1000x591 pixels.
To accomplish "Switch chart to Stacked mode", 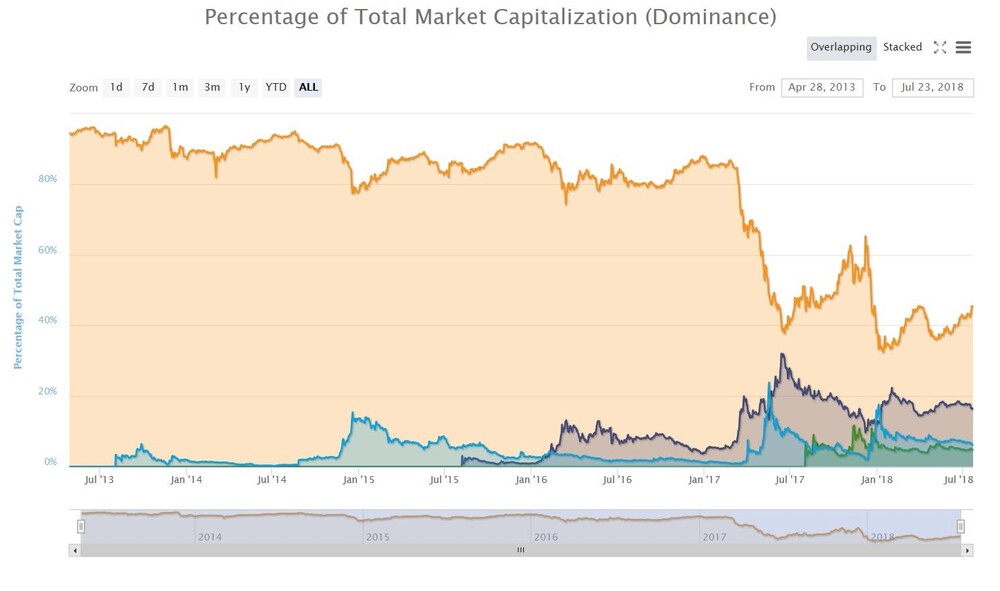I will pyautogui.click(x=902, y=47).
